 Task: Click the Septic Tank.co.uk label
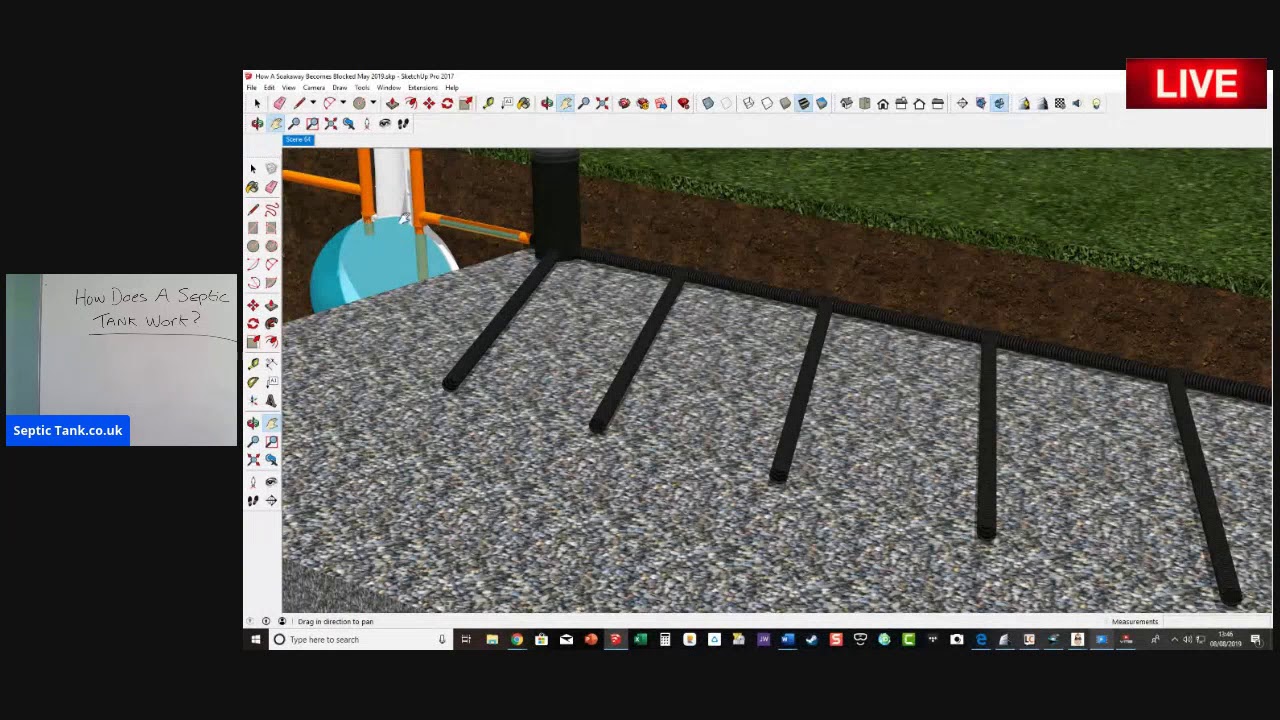point(68,431)
